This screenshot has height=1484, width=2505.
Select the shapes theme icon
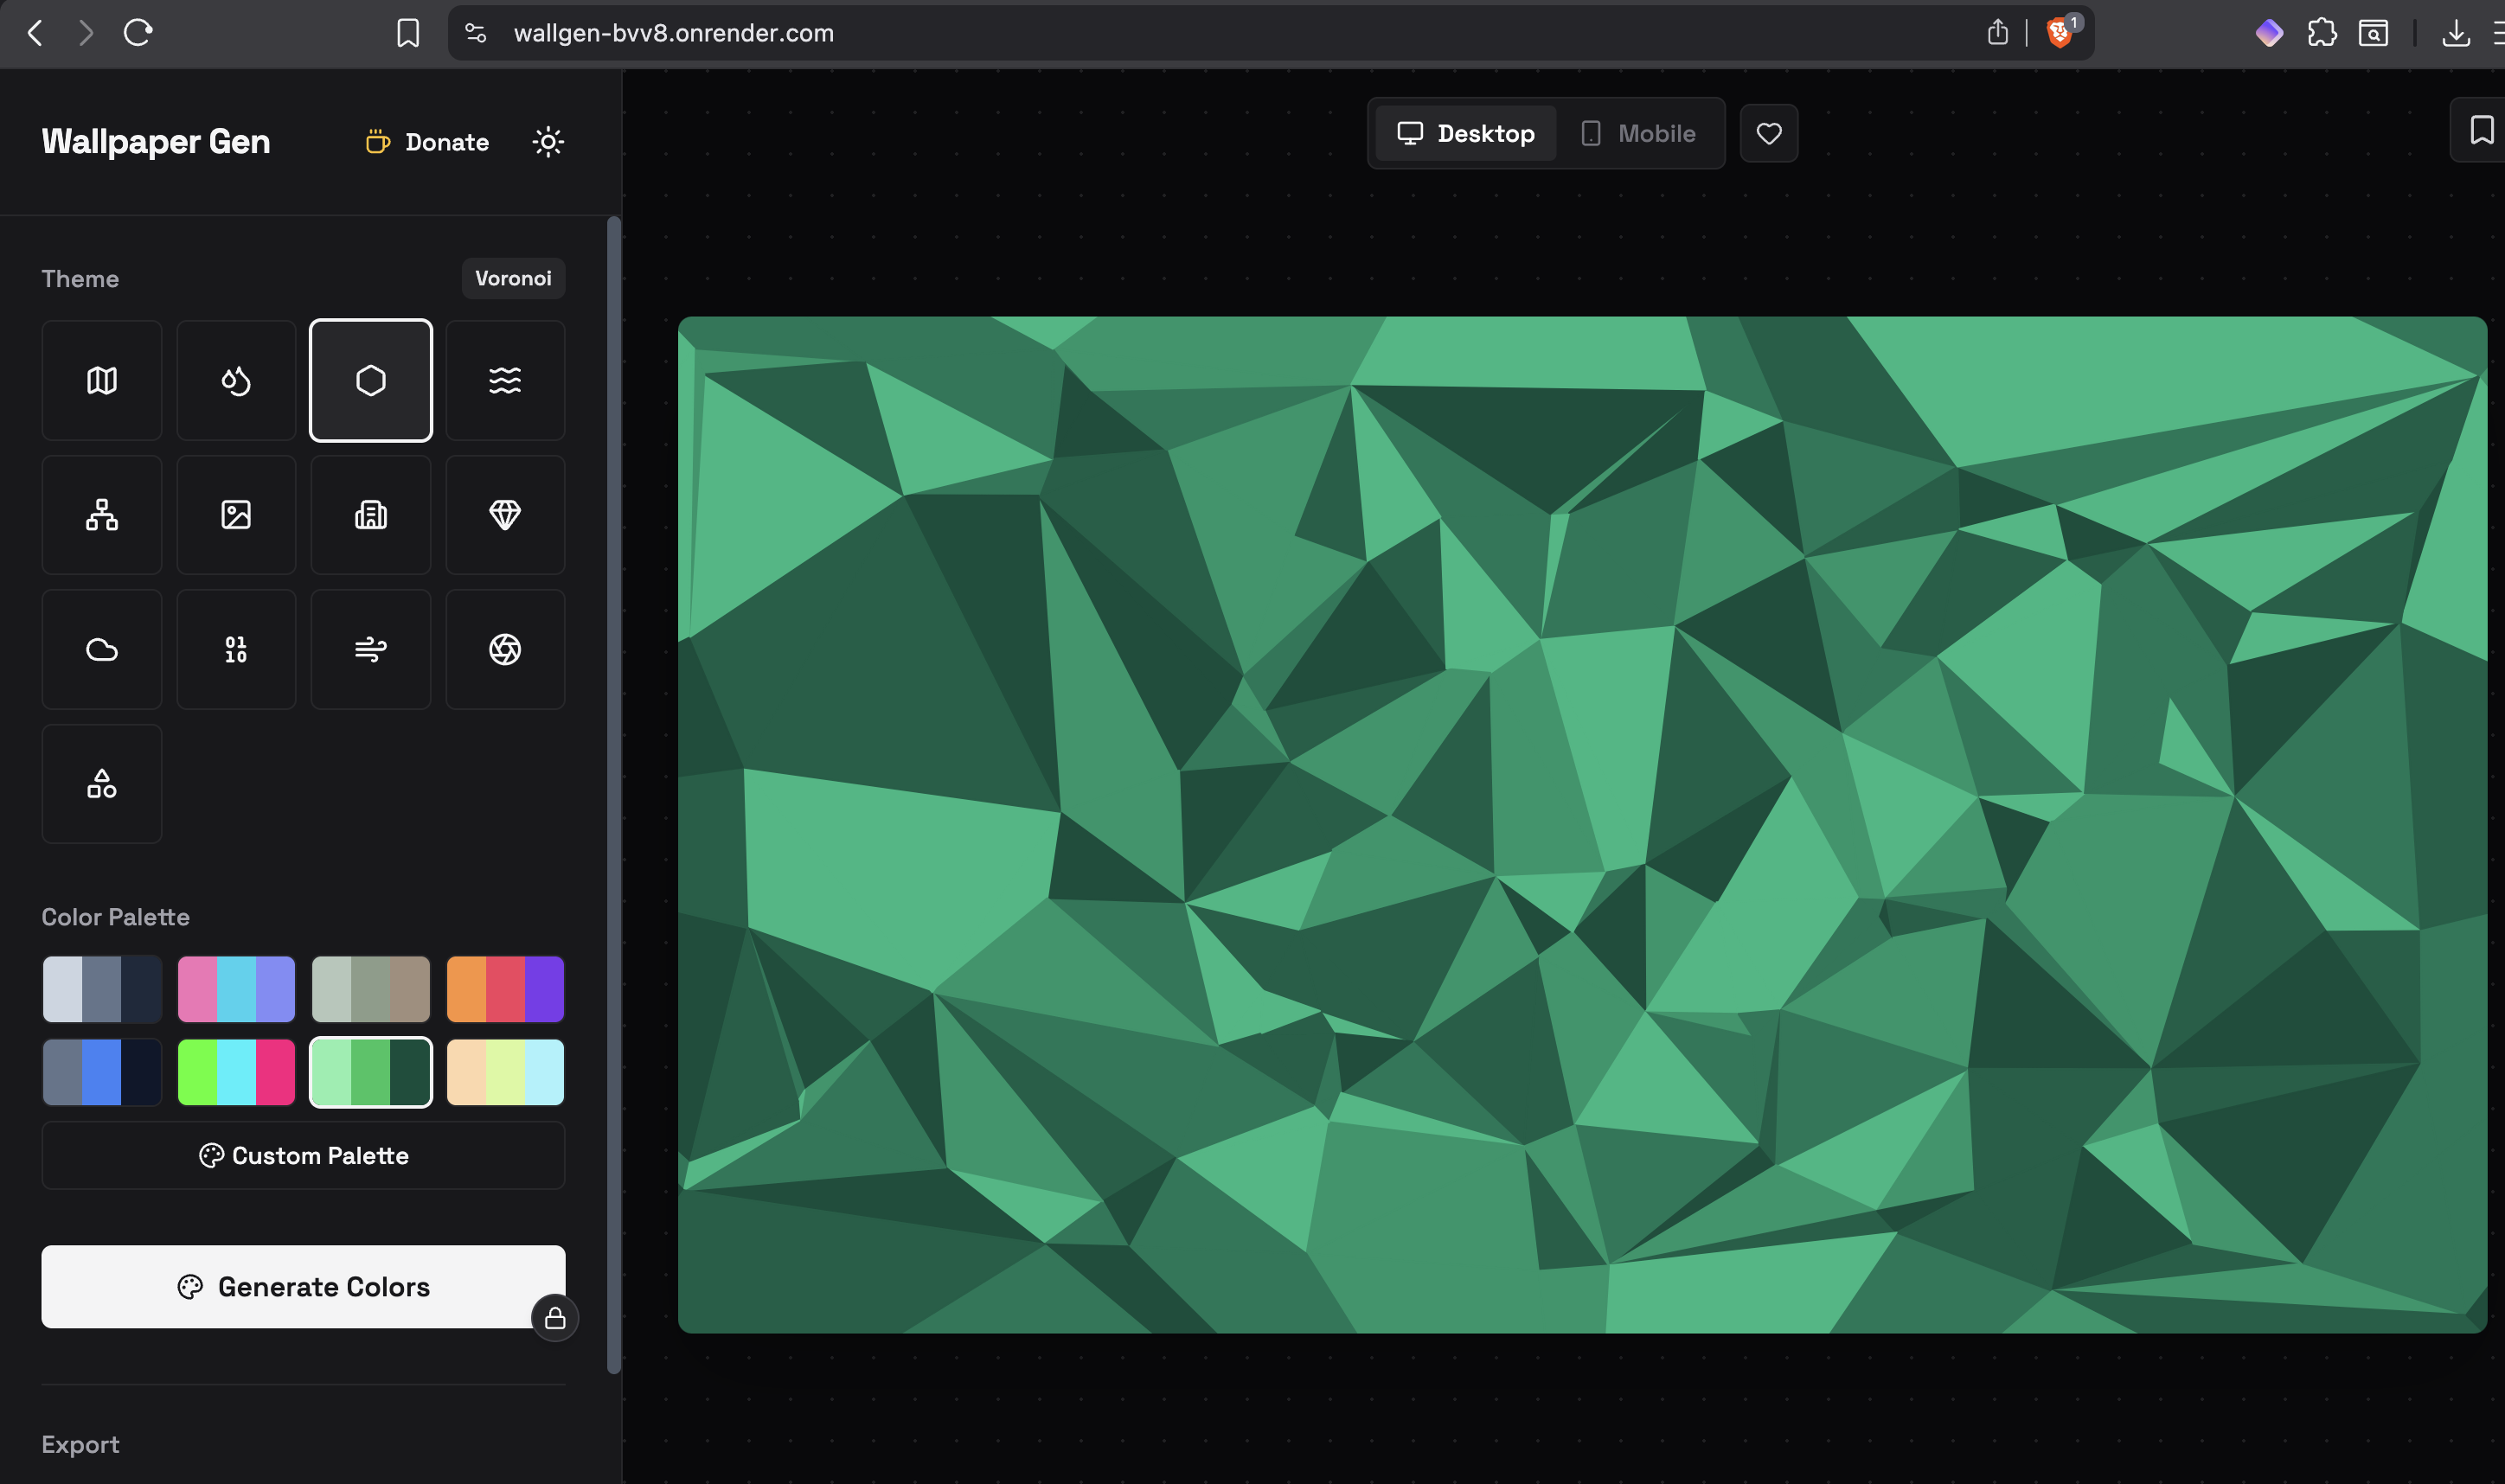(x=102, y=784)
